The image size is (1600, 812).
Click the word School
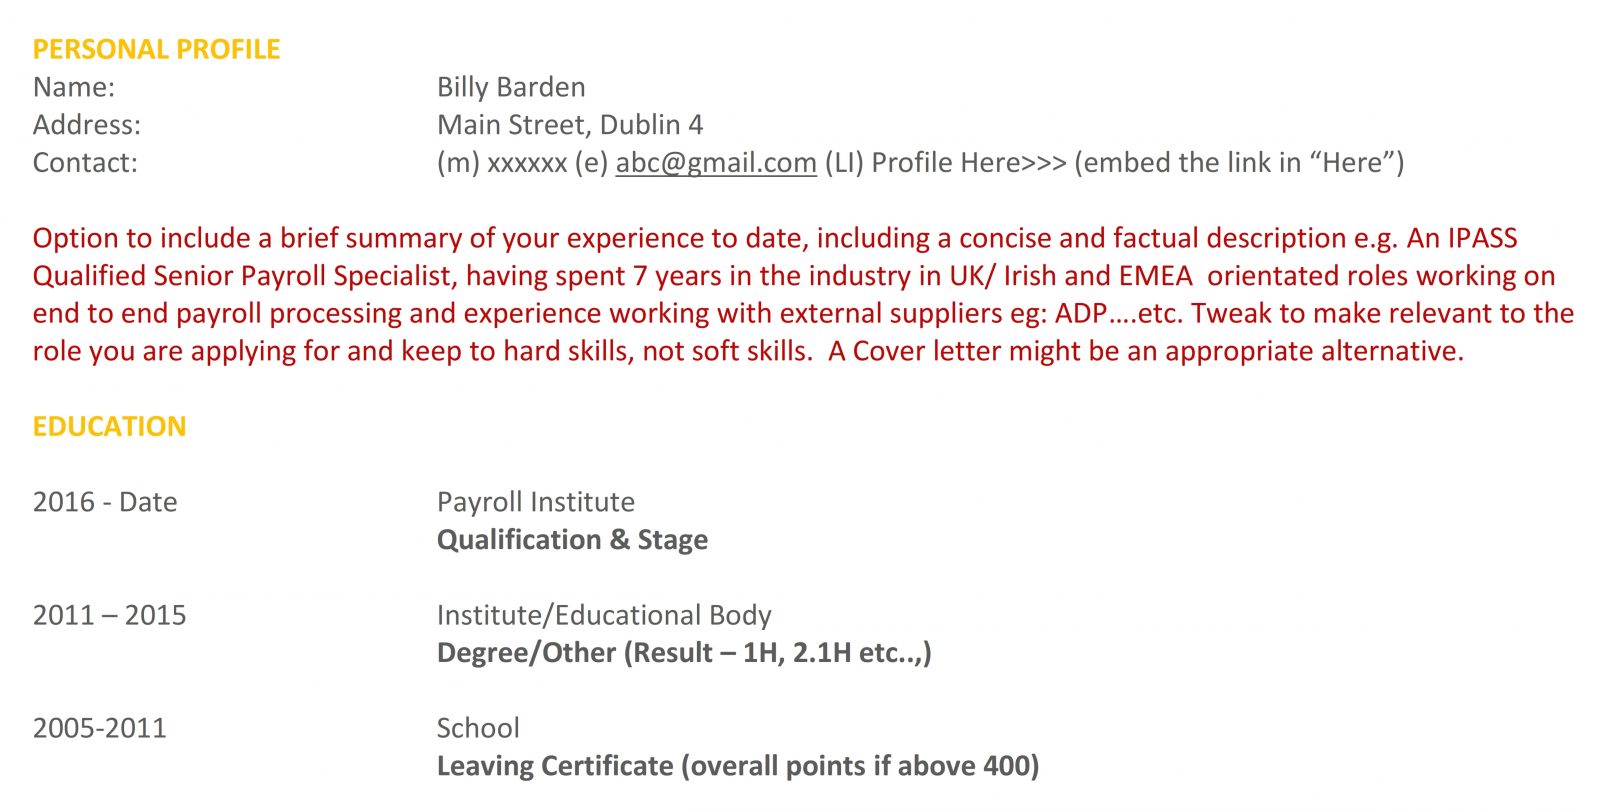[478, 728]
